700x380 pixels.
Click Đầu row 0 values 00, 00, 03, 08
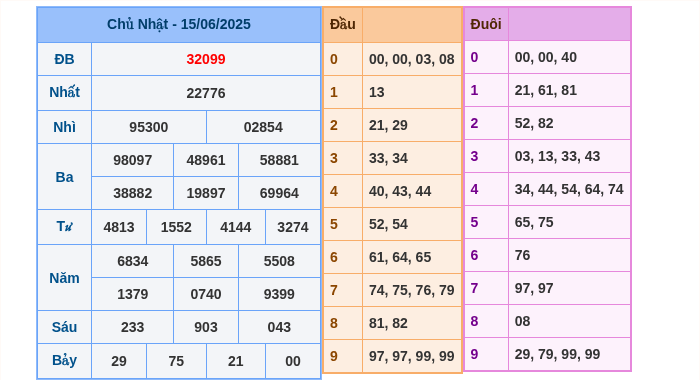click(412, 59)
